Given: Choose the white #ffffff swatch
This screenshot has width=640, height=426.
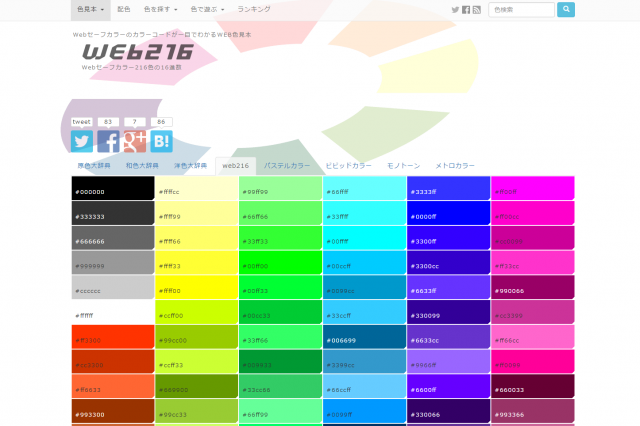Looking at the screenshot, I should (113, 312).
